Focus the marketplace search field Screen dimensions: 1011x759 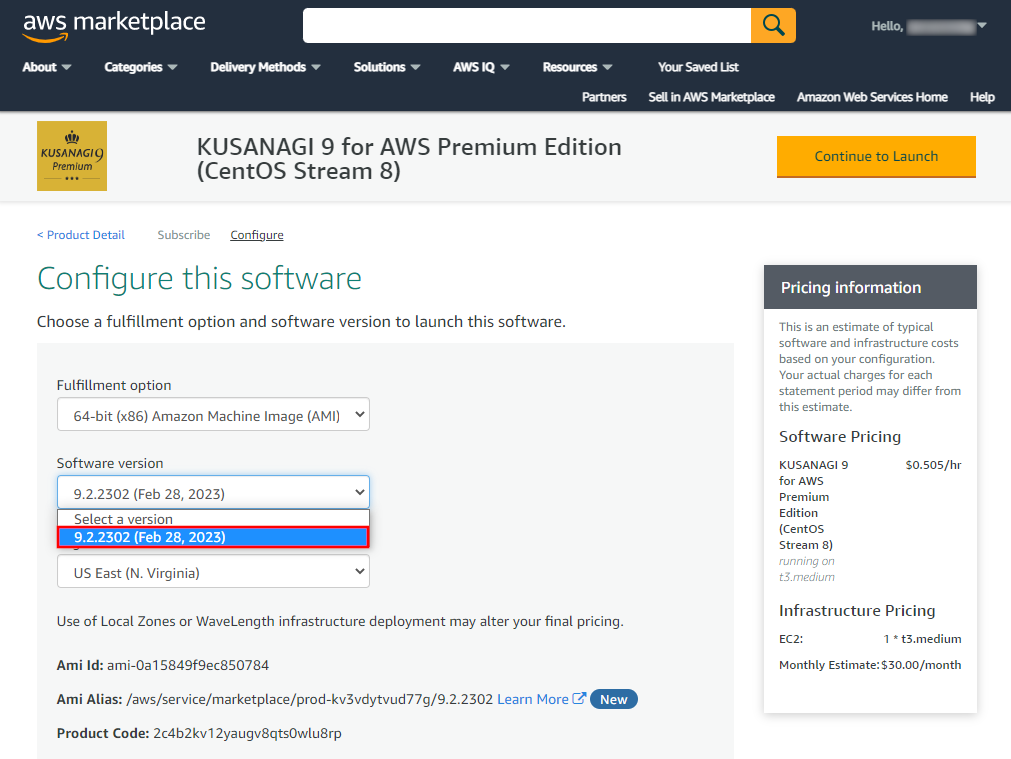pyautogui.click(x=527, y=26)
